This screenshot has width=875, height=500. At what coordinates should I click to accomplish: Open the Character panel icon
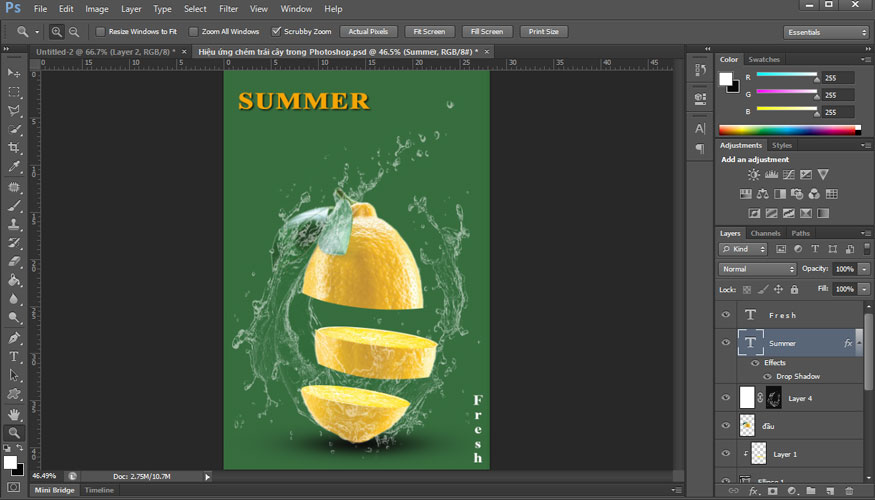click(x=700, y=128)
